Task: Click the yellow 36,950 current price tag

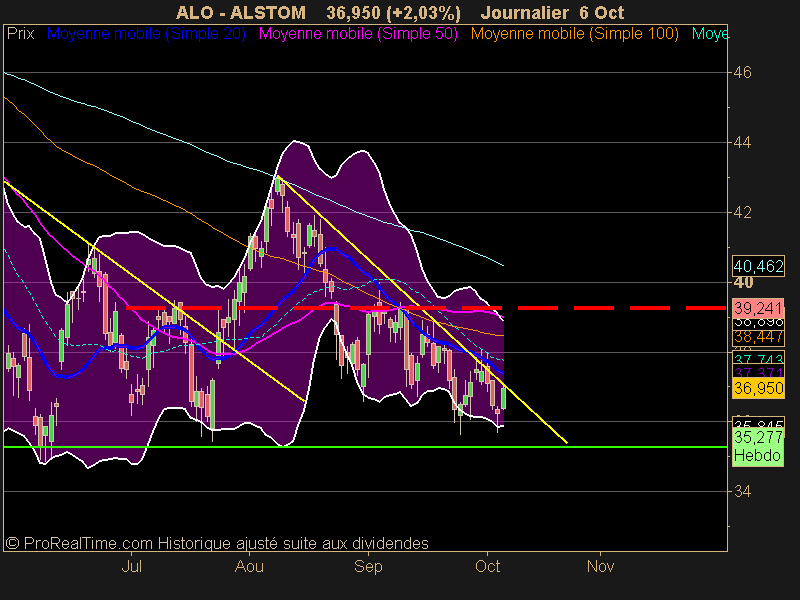Action: pos(758,389)
